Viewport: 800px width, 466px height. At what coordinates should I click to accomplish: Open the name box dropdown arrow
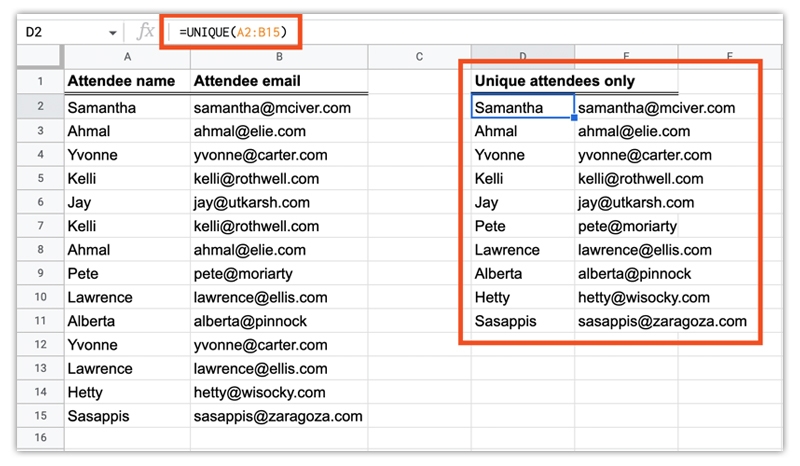pyautogui.click(x=112, y=33)
